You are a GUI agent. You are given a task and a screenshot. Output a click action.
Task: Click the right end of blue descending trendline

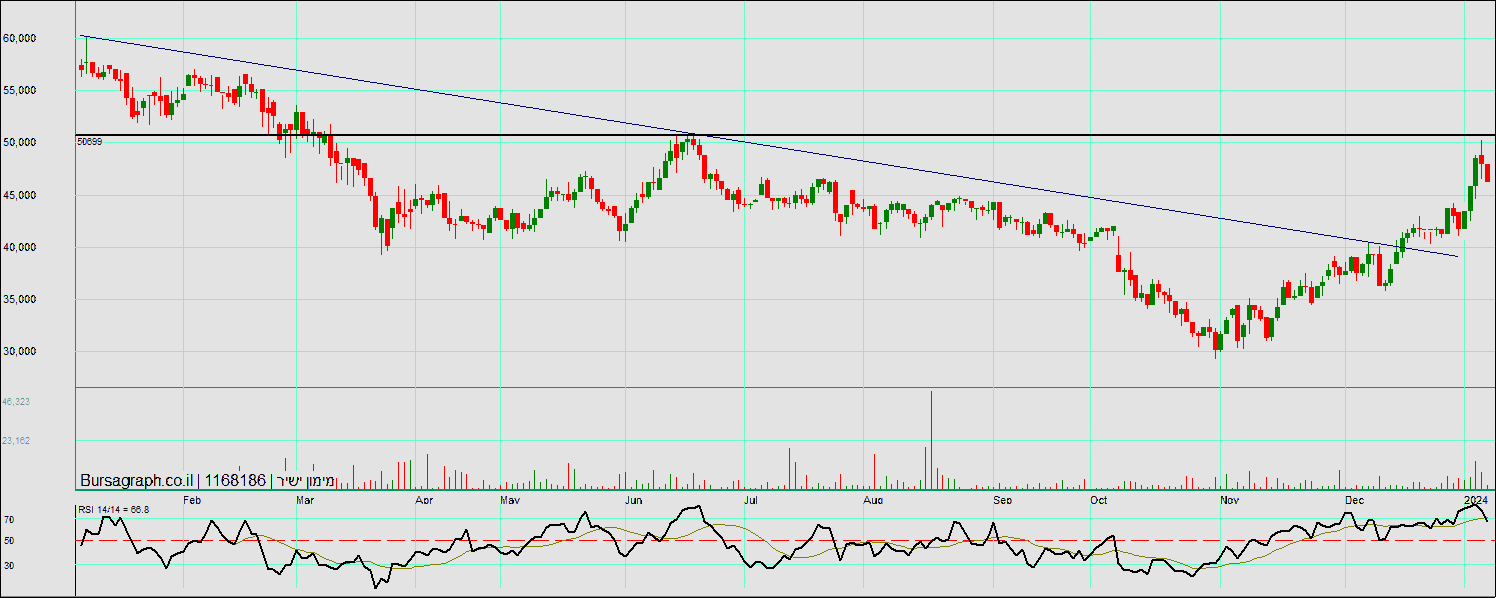click(x=1457, y=257)
